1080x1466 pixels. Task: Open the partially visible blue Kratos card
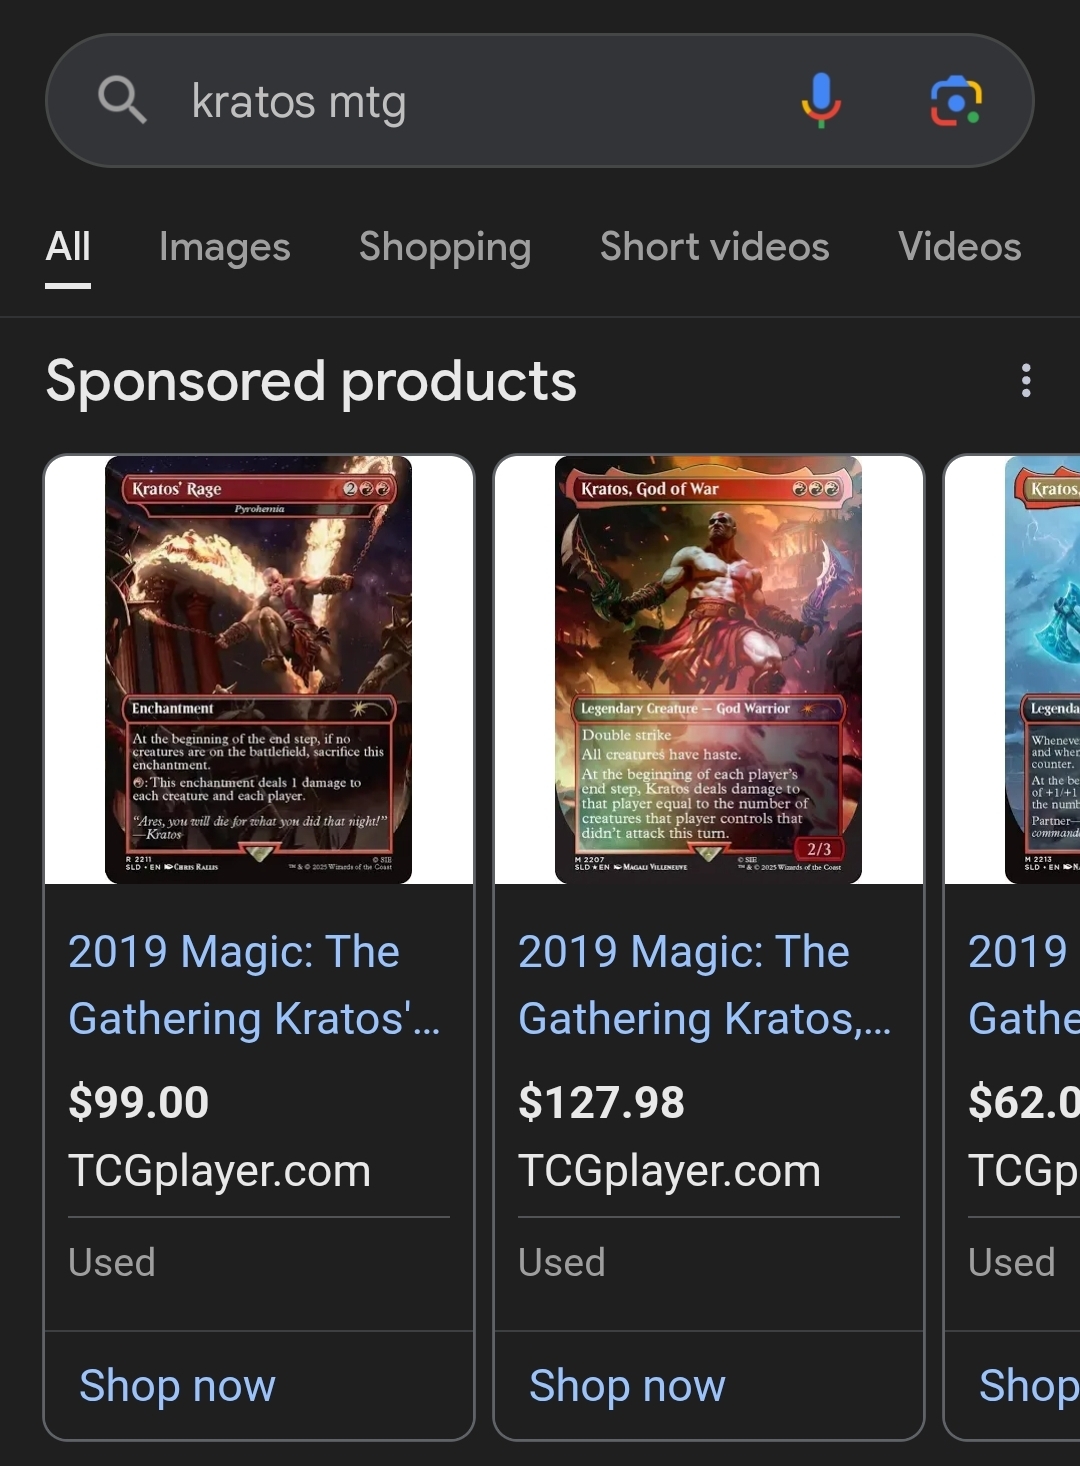[1042, 670]
